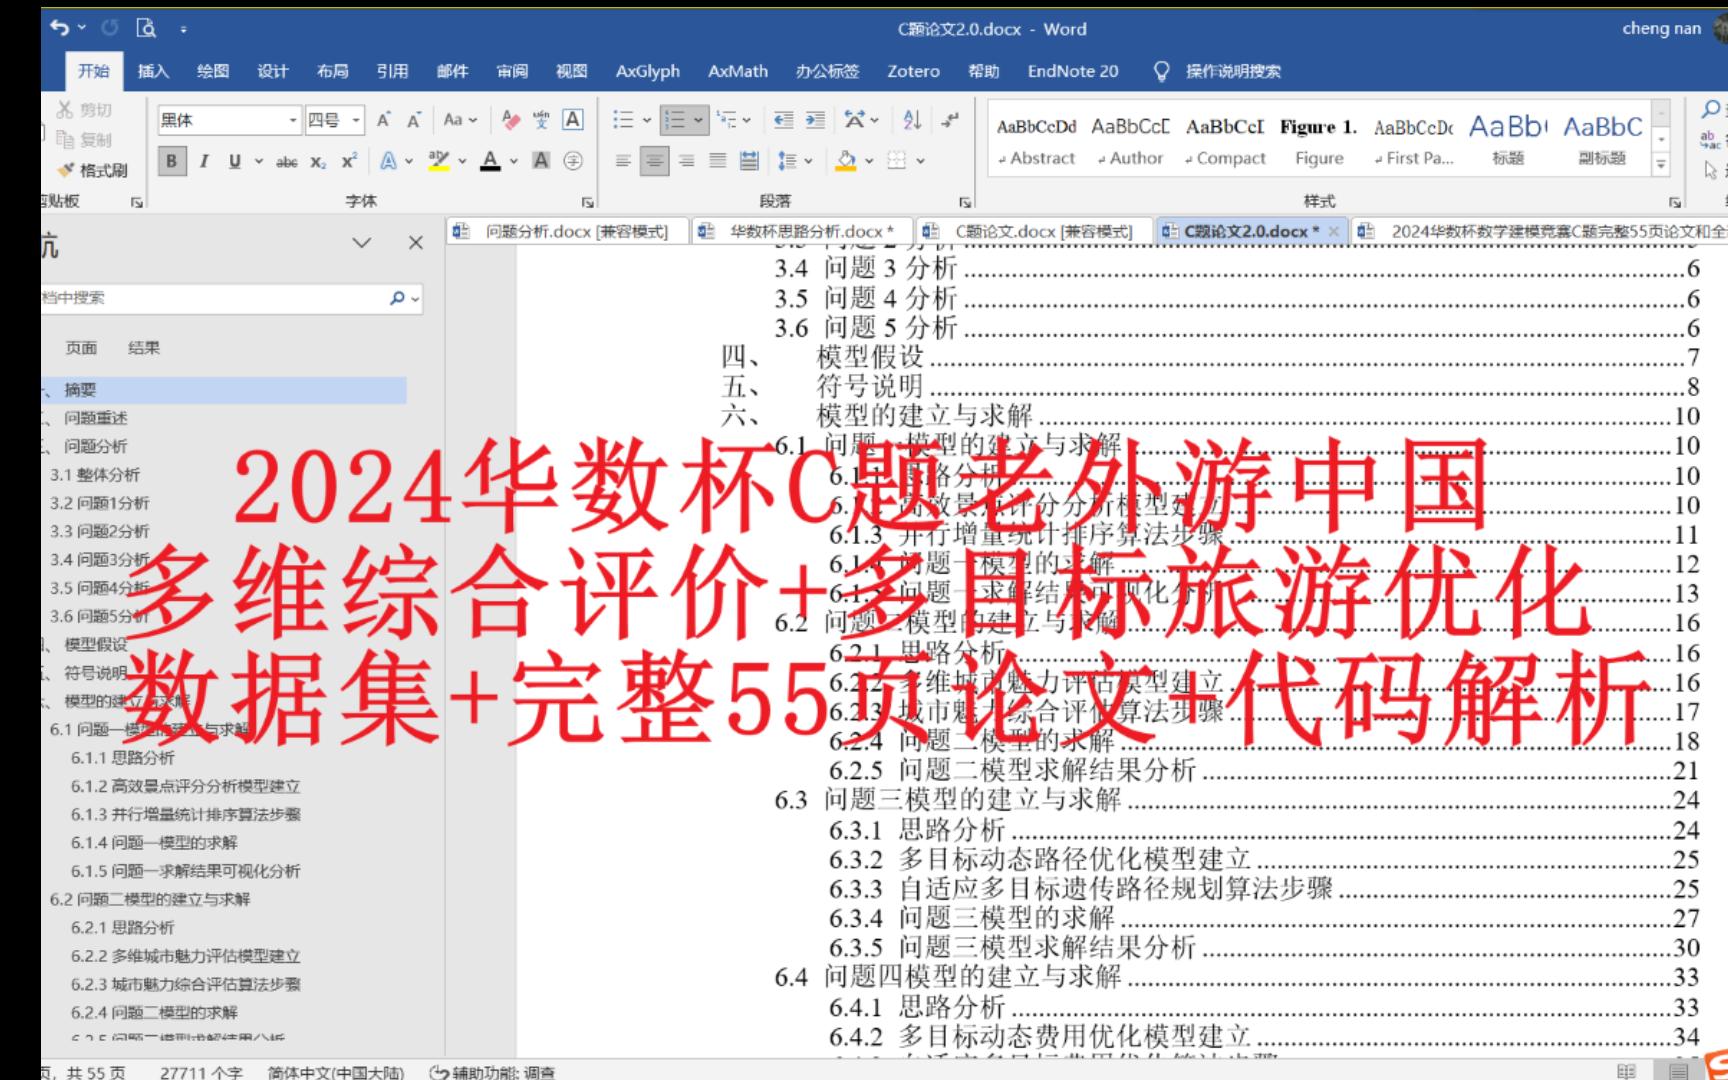Expand the styles gallery with the More arrow

(1661, 166)
